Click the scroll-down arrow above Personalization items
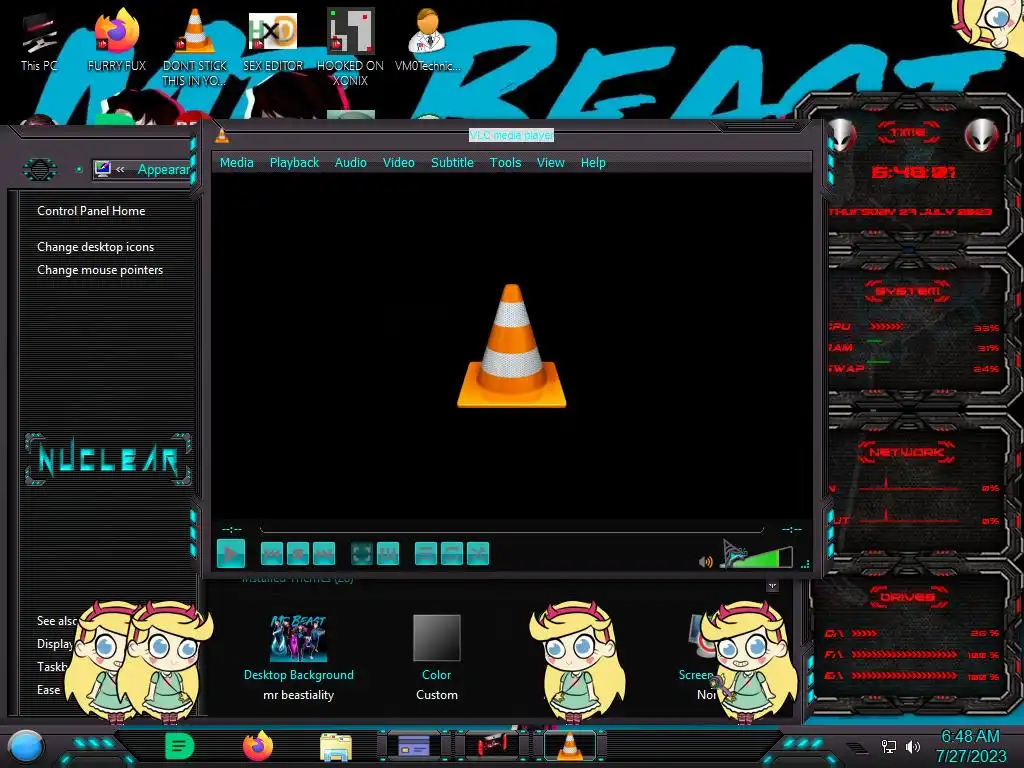Screen dimensions: 1024x768 click(x=772, y=585)
